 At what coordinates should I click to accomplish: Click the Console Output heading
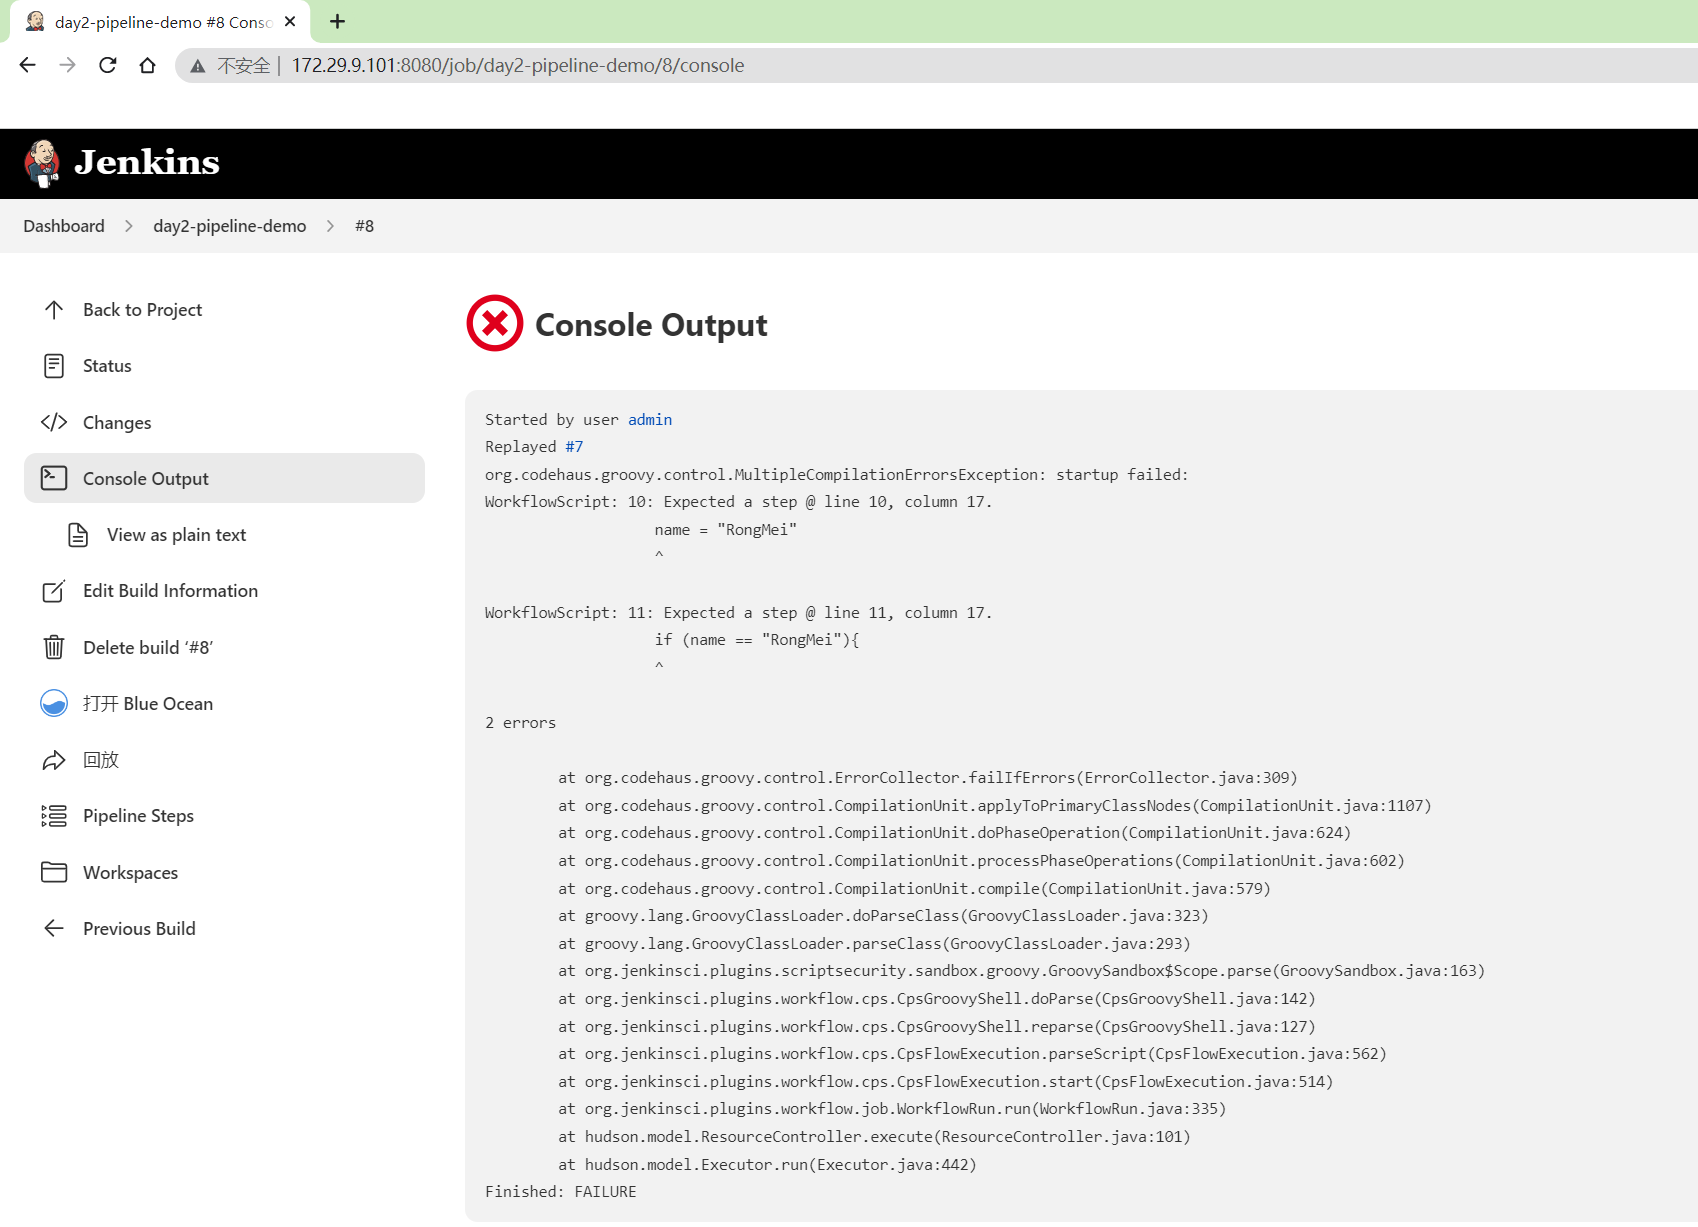point(651,325)
